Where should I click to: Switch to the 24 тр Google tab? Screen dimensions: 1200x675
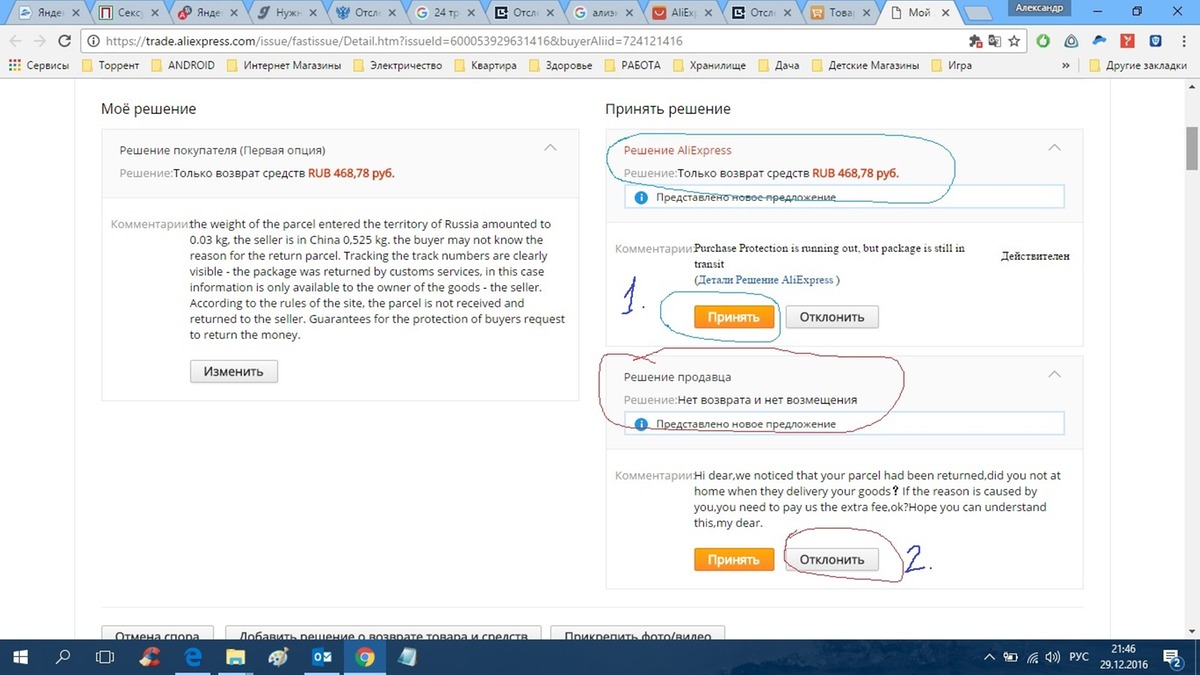pos(443,14)
